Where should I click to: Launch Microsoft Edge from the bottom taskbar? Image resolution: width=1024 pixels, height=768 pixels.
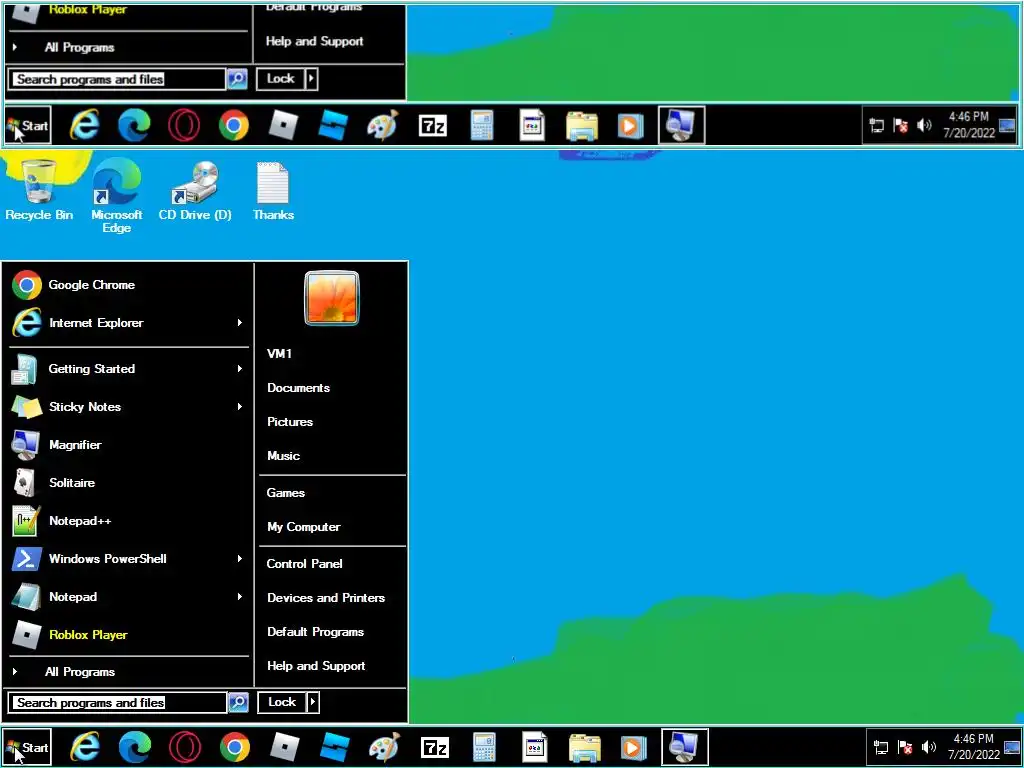coord(135,747)
